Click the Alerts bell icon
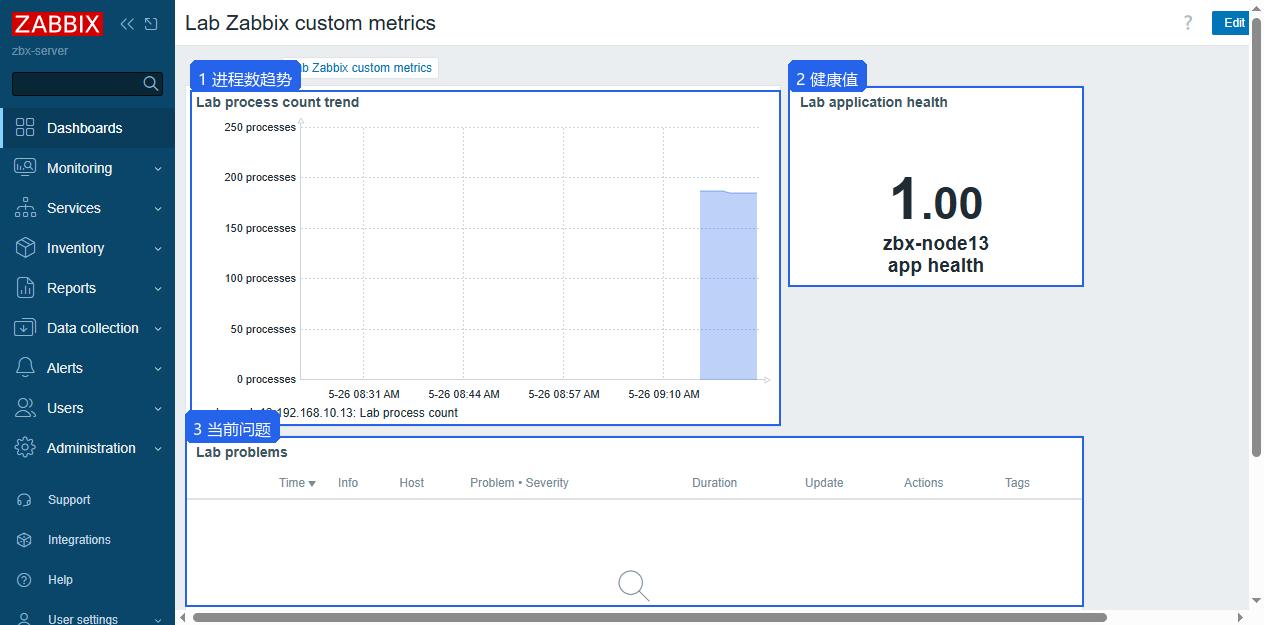This screenshot has width=1264, height=625. 25,368
